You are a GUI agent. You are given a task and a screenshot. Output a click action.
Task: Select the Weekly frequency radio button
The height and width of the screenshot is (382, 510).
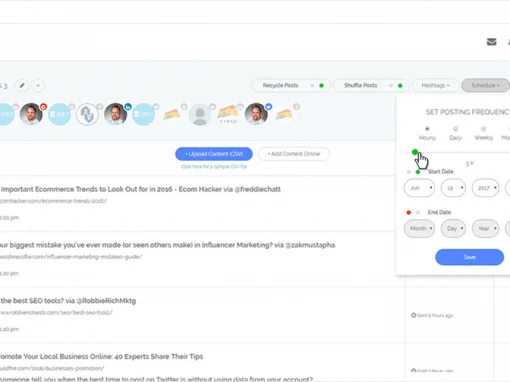click(x=483, y=129)
